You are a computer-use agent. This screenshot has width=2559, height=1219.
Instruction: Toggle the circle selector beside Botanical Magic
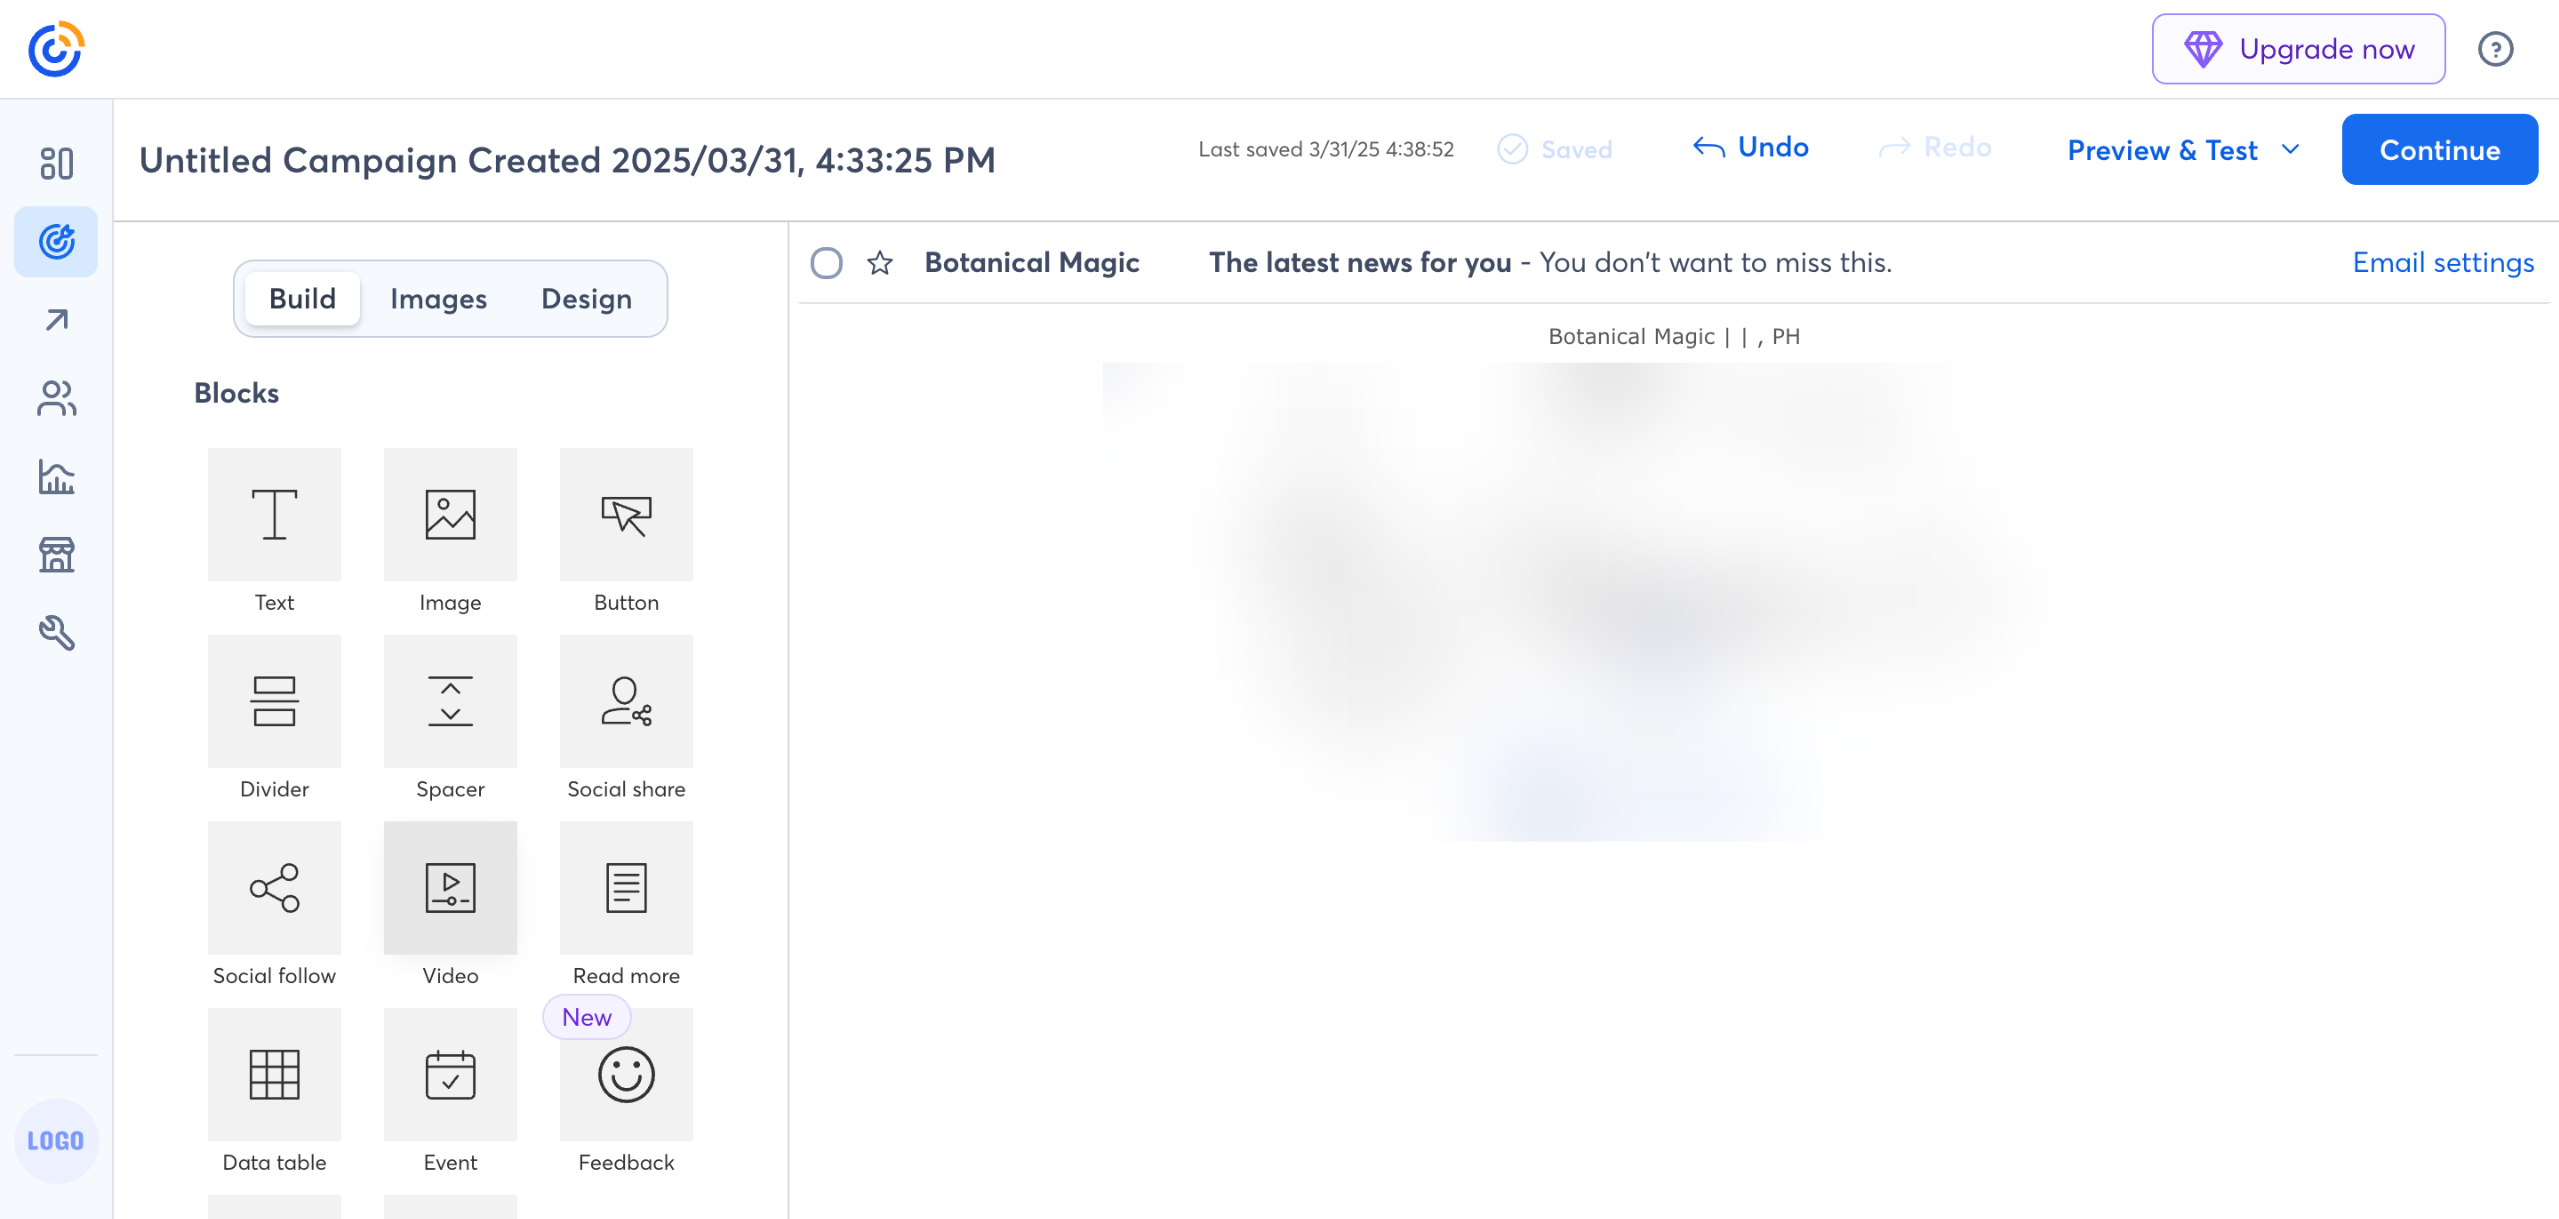(x=826, y=263)
